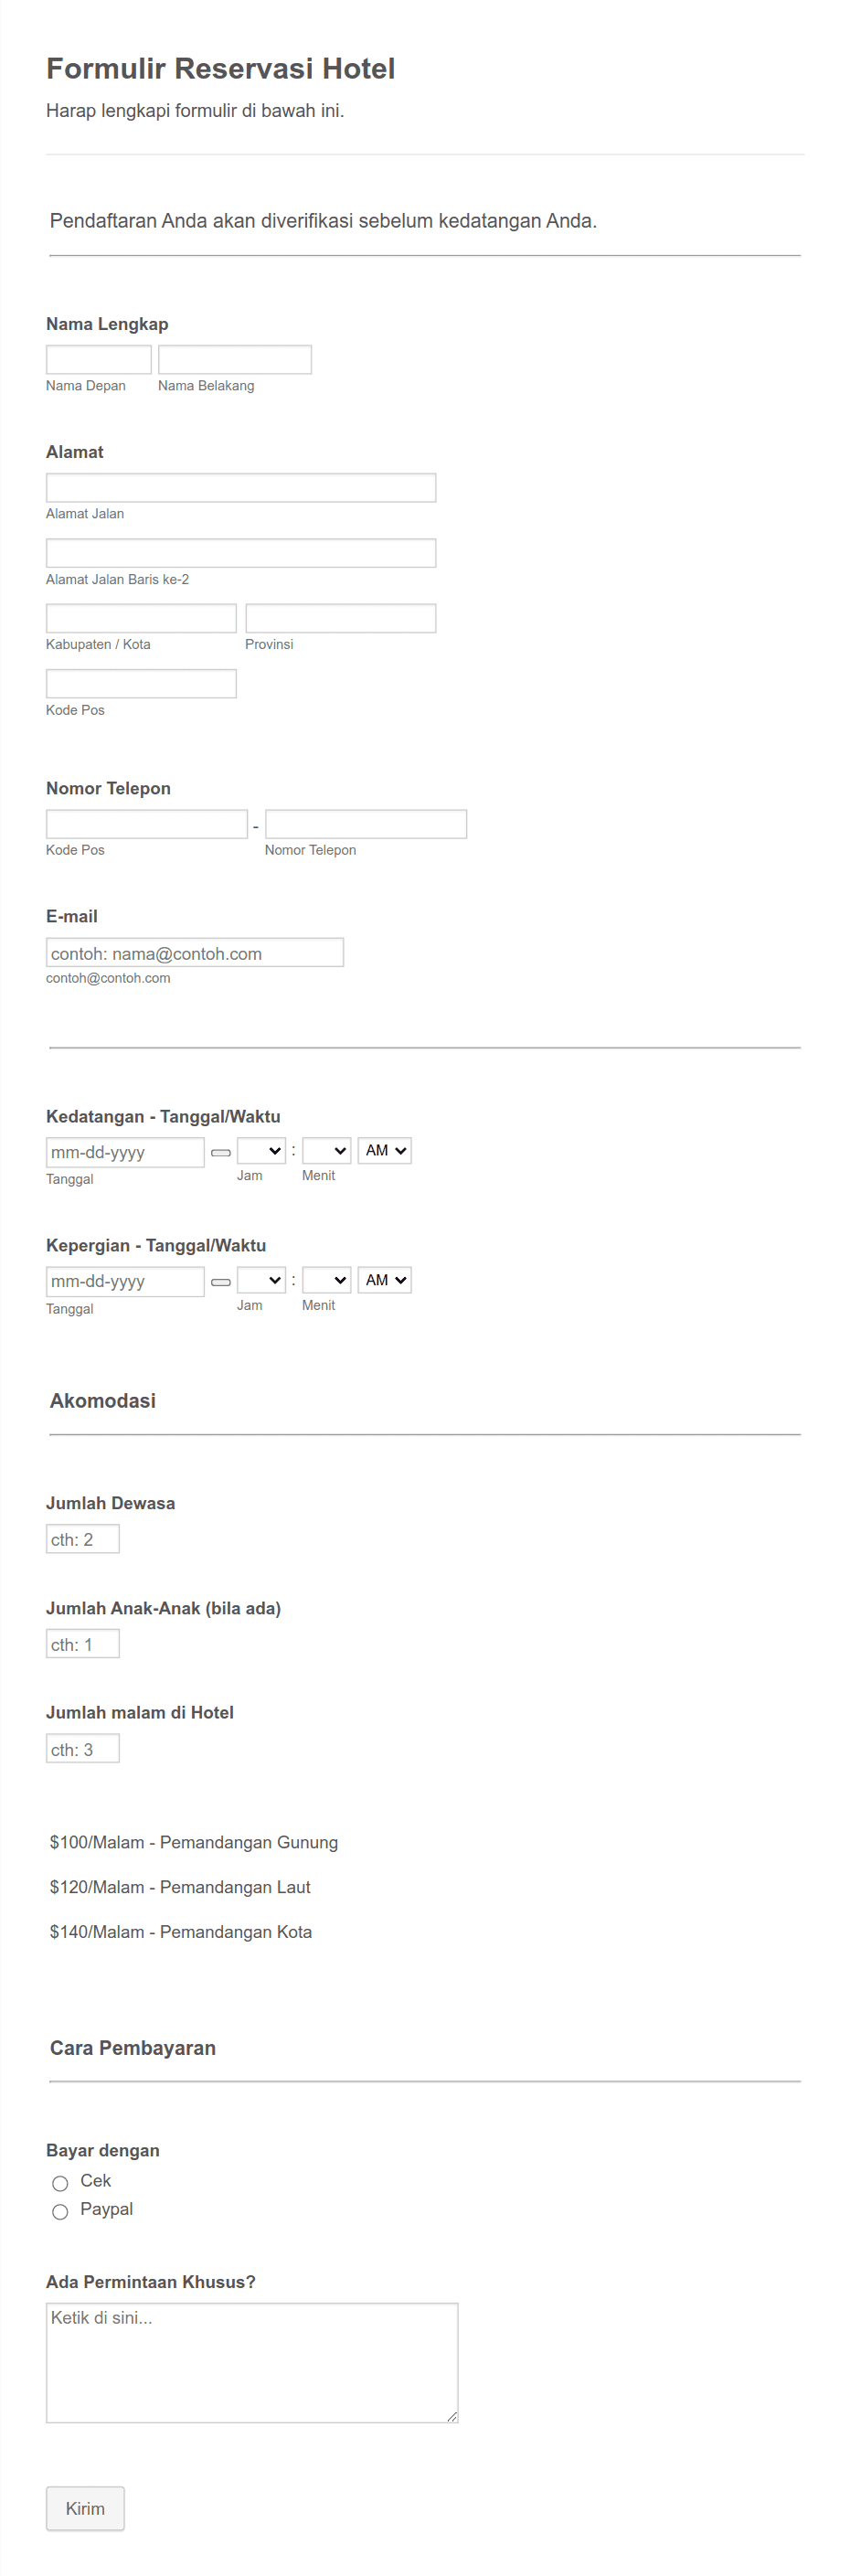The height and width of the screenshot is (2576, 850).
Task: Open the AM/PM dropdown under Kedatangan
Action: click(x=384, y=1150)
